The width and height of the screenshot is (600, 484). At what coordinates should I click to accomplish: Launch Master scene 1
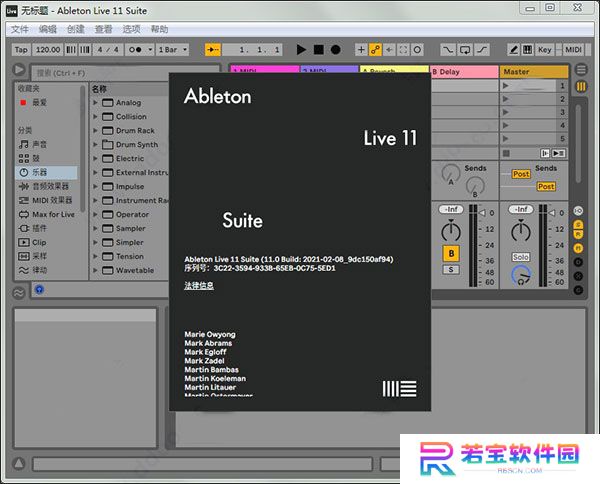pos(505,86)
